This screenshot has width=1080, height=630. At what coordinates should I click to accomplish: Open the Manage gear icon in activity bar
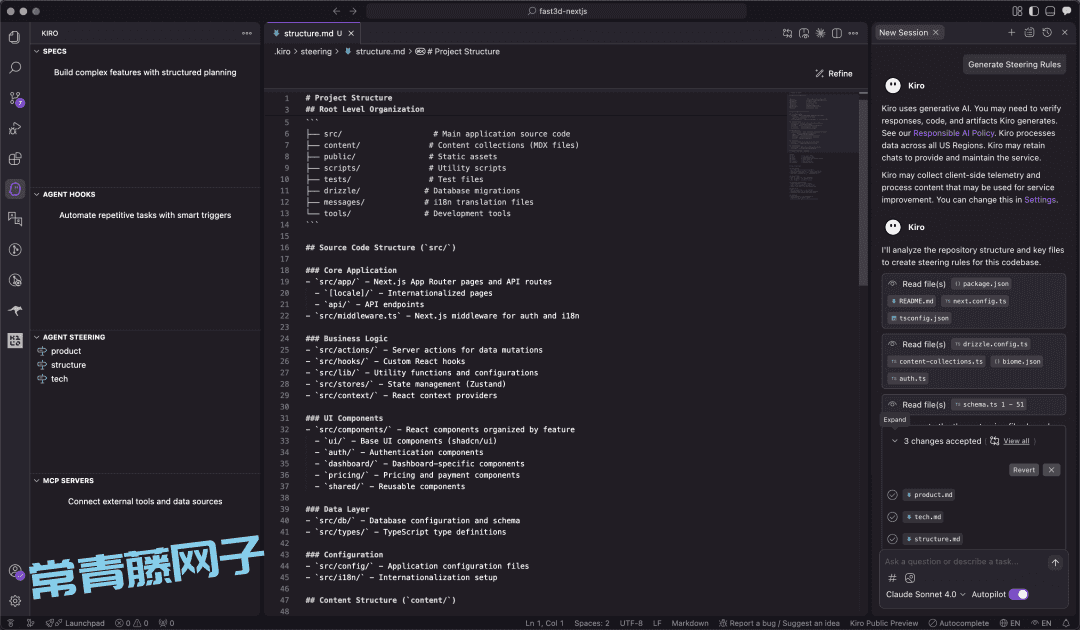14,601
